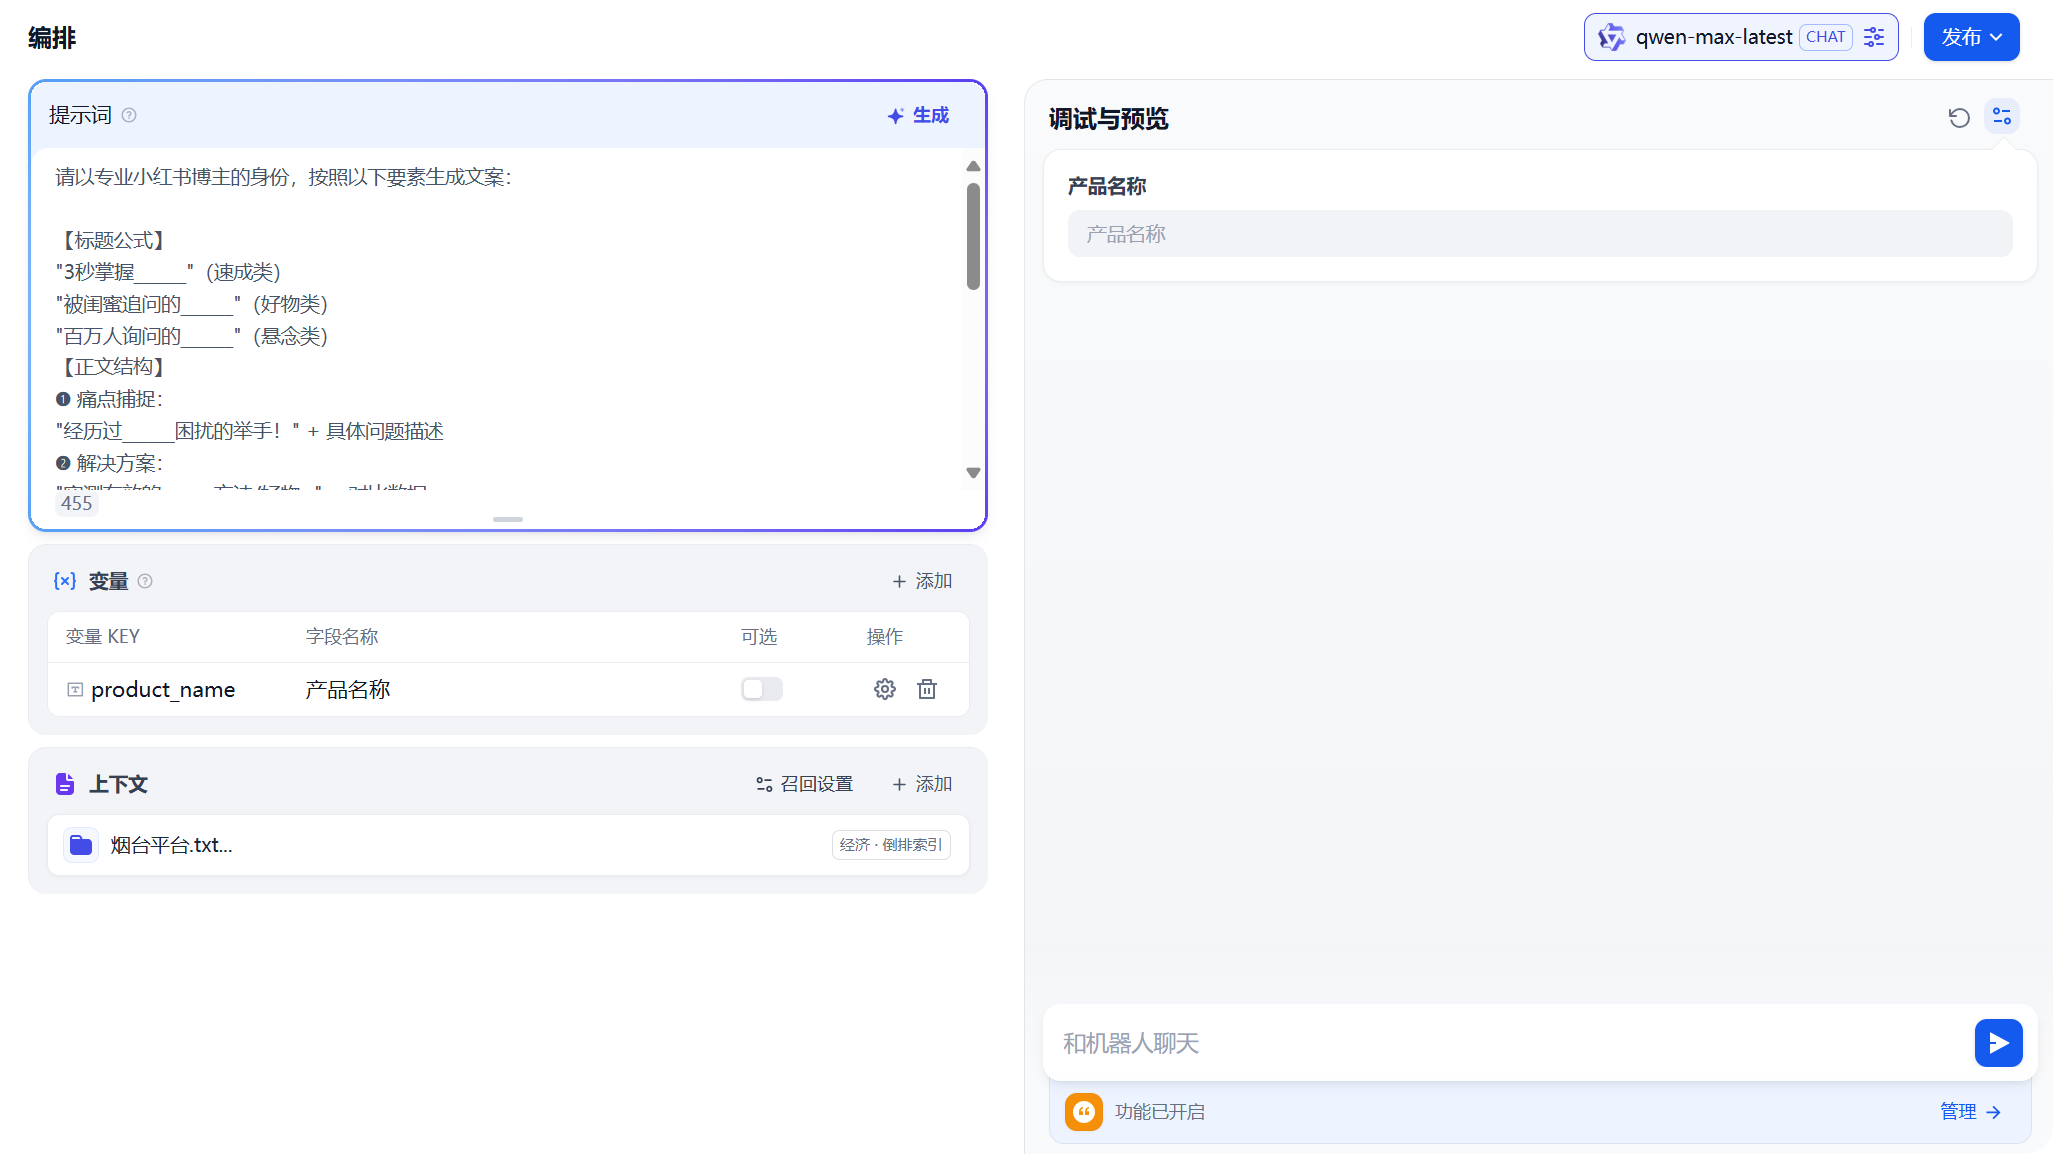Click the 产品名称 field name cell
This screenshot has height=1154, width=2053.
pyautogui.click(x=348, y=689)
